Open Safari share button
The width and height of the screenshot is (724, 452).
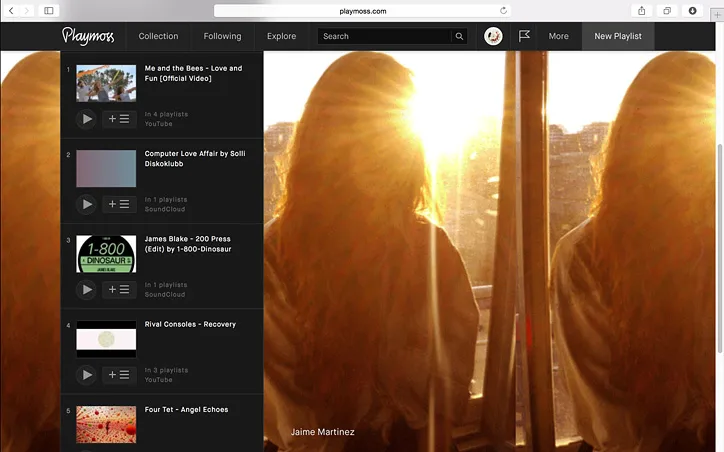click(642, 11)
